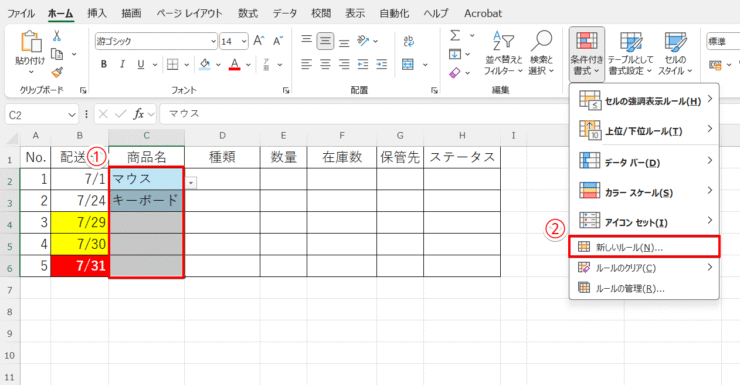Expand the Fill Color dropdown arrow
This screenshot has height=385, width=740.
[x=218, y=65]
